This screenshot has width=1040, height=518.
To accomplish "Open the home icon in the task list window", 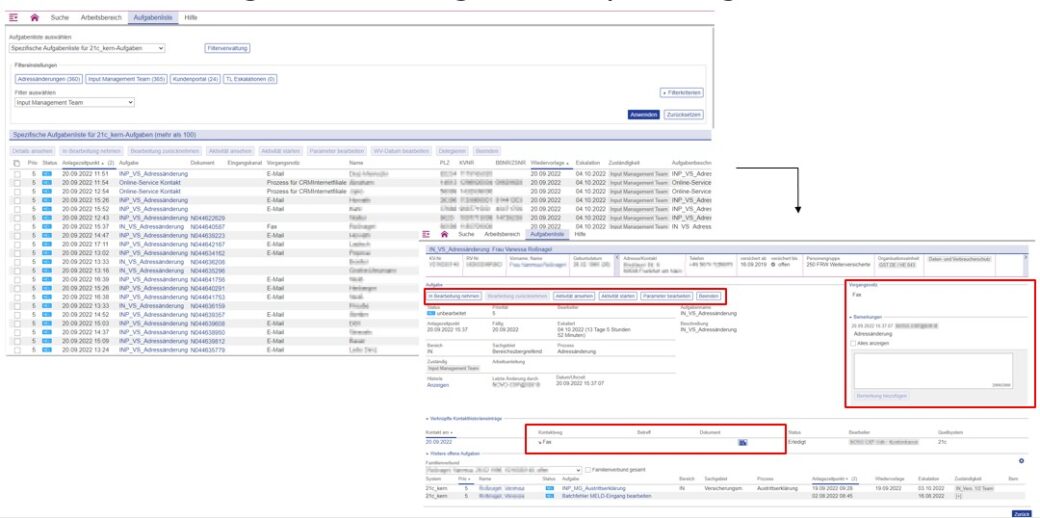I will (x=34, y=18).
